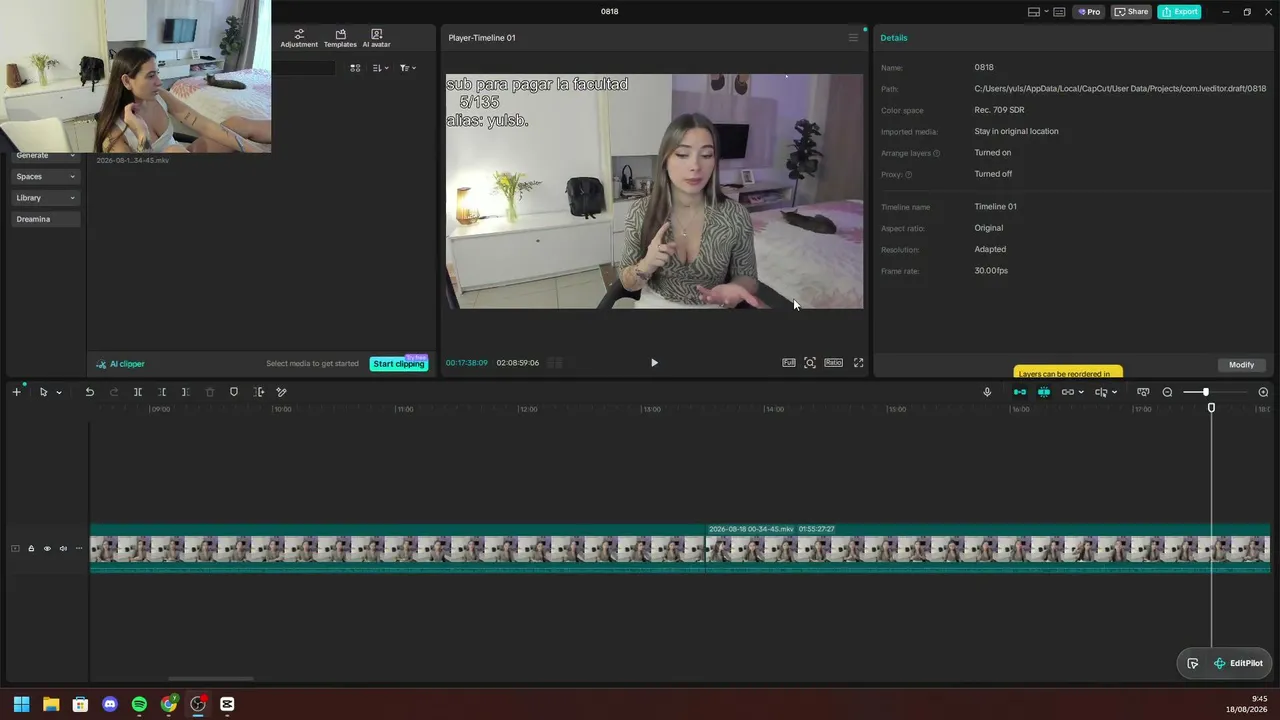Image resolution: width=1280 pixels, height=720 pixels.
Task: Open the Templates tab
Action: (340, 38)
